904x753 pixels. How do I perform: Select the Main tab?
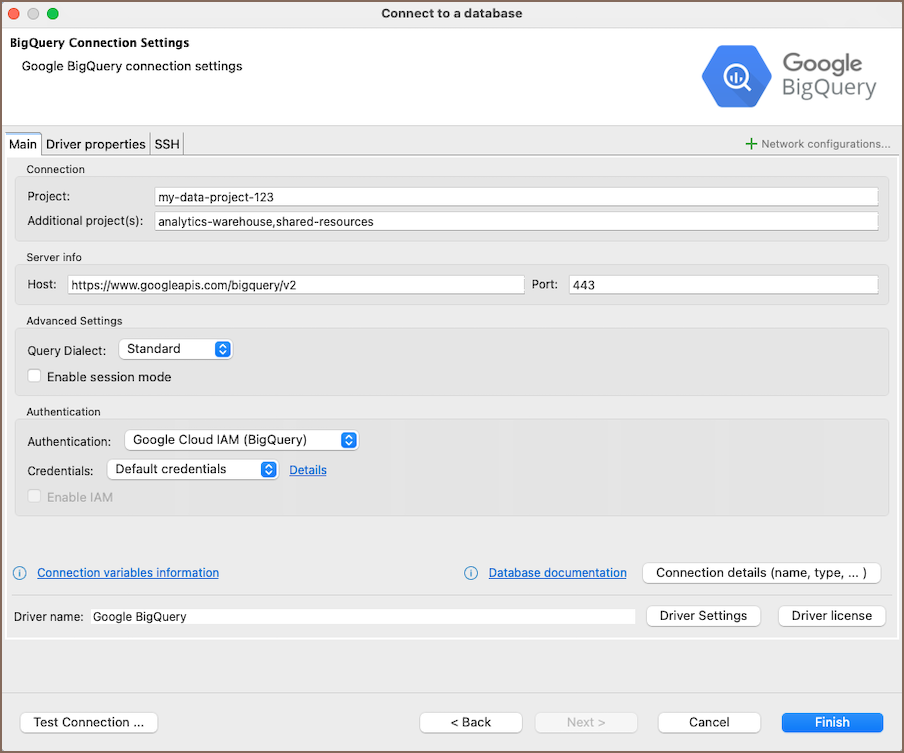point(23,144)
